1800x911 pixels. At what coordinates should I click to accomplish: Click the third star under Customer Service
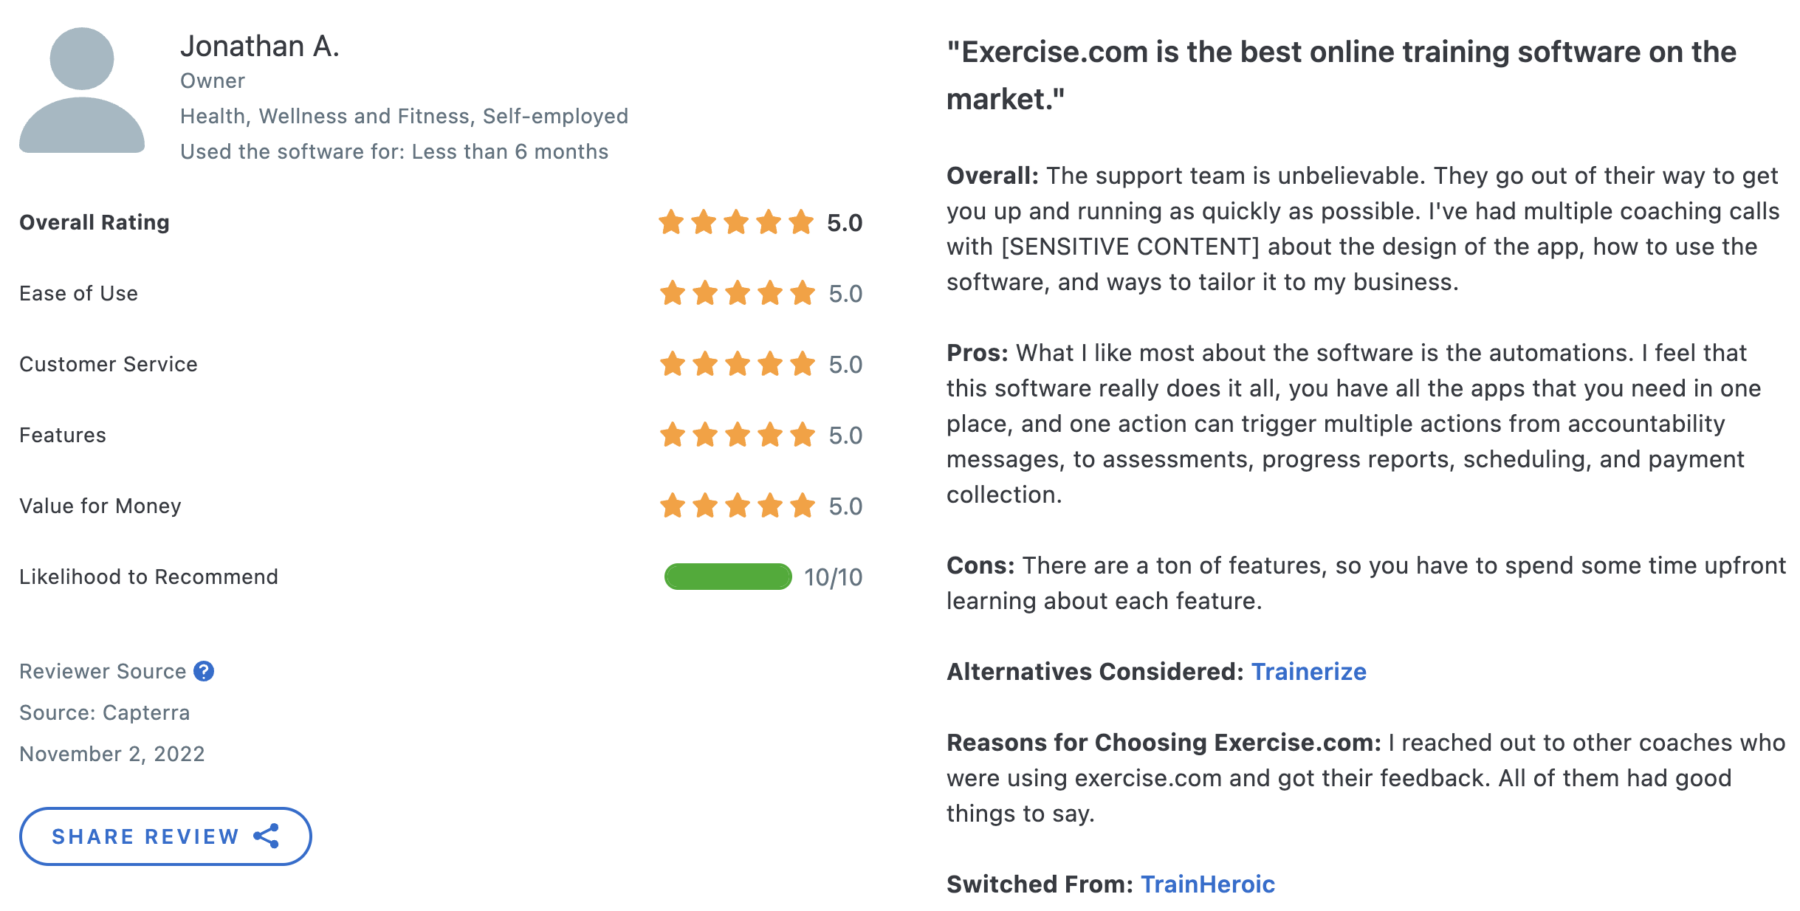(738, 364)
